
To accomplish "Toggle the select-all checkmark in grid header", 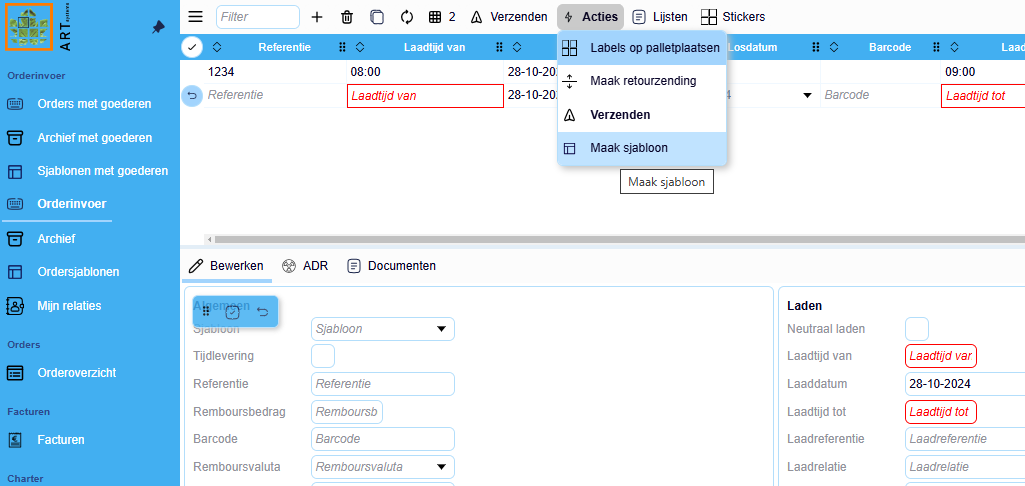I will point(192,47).
